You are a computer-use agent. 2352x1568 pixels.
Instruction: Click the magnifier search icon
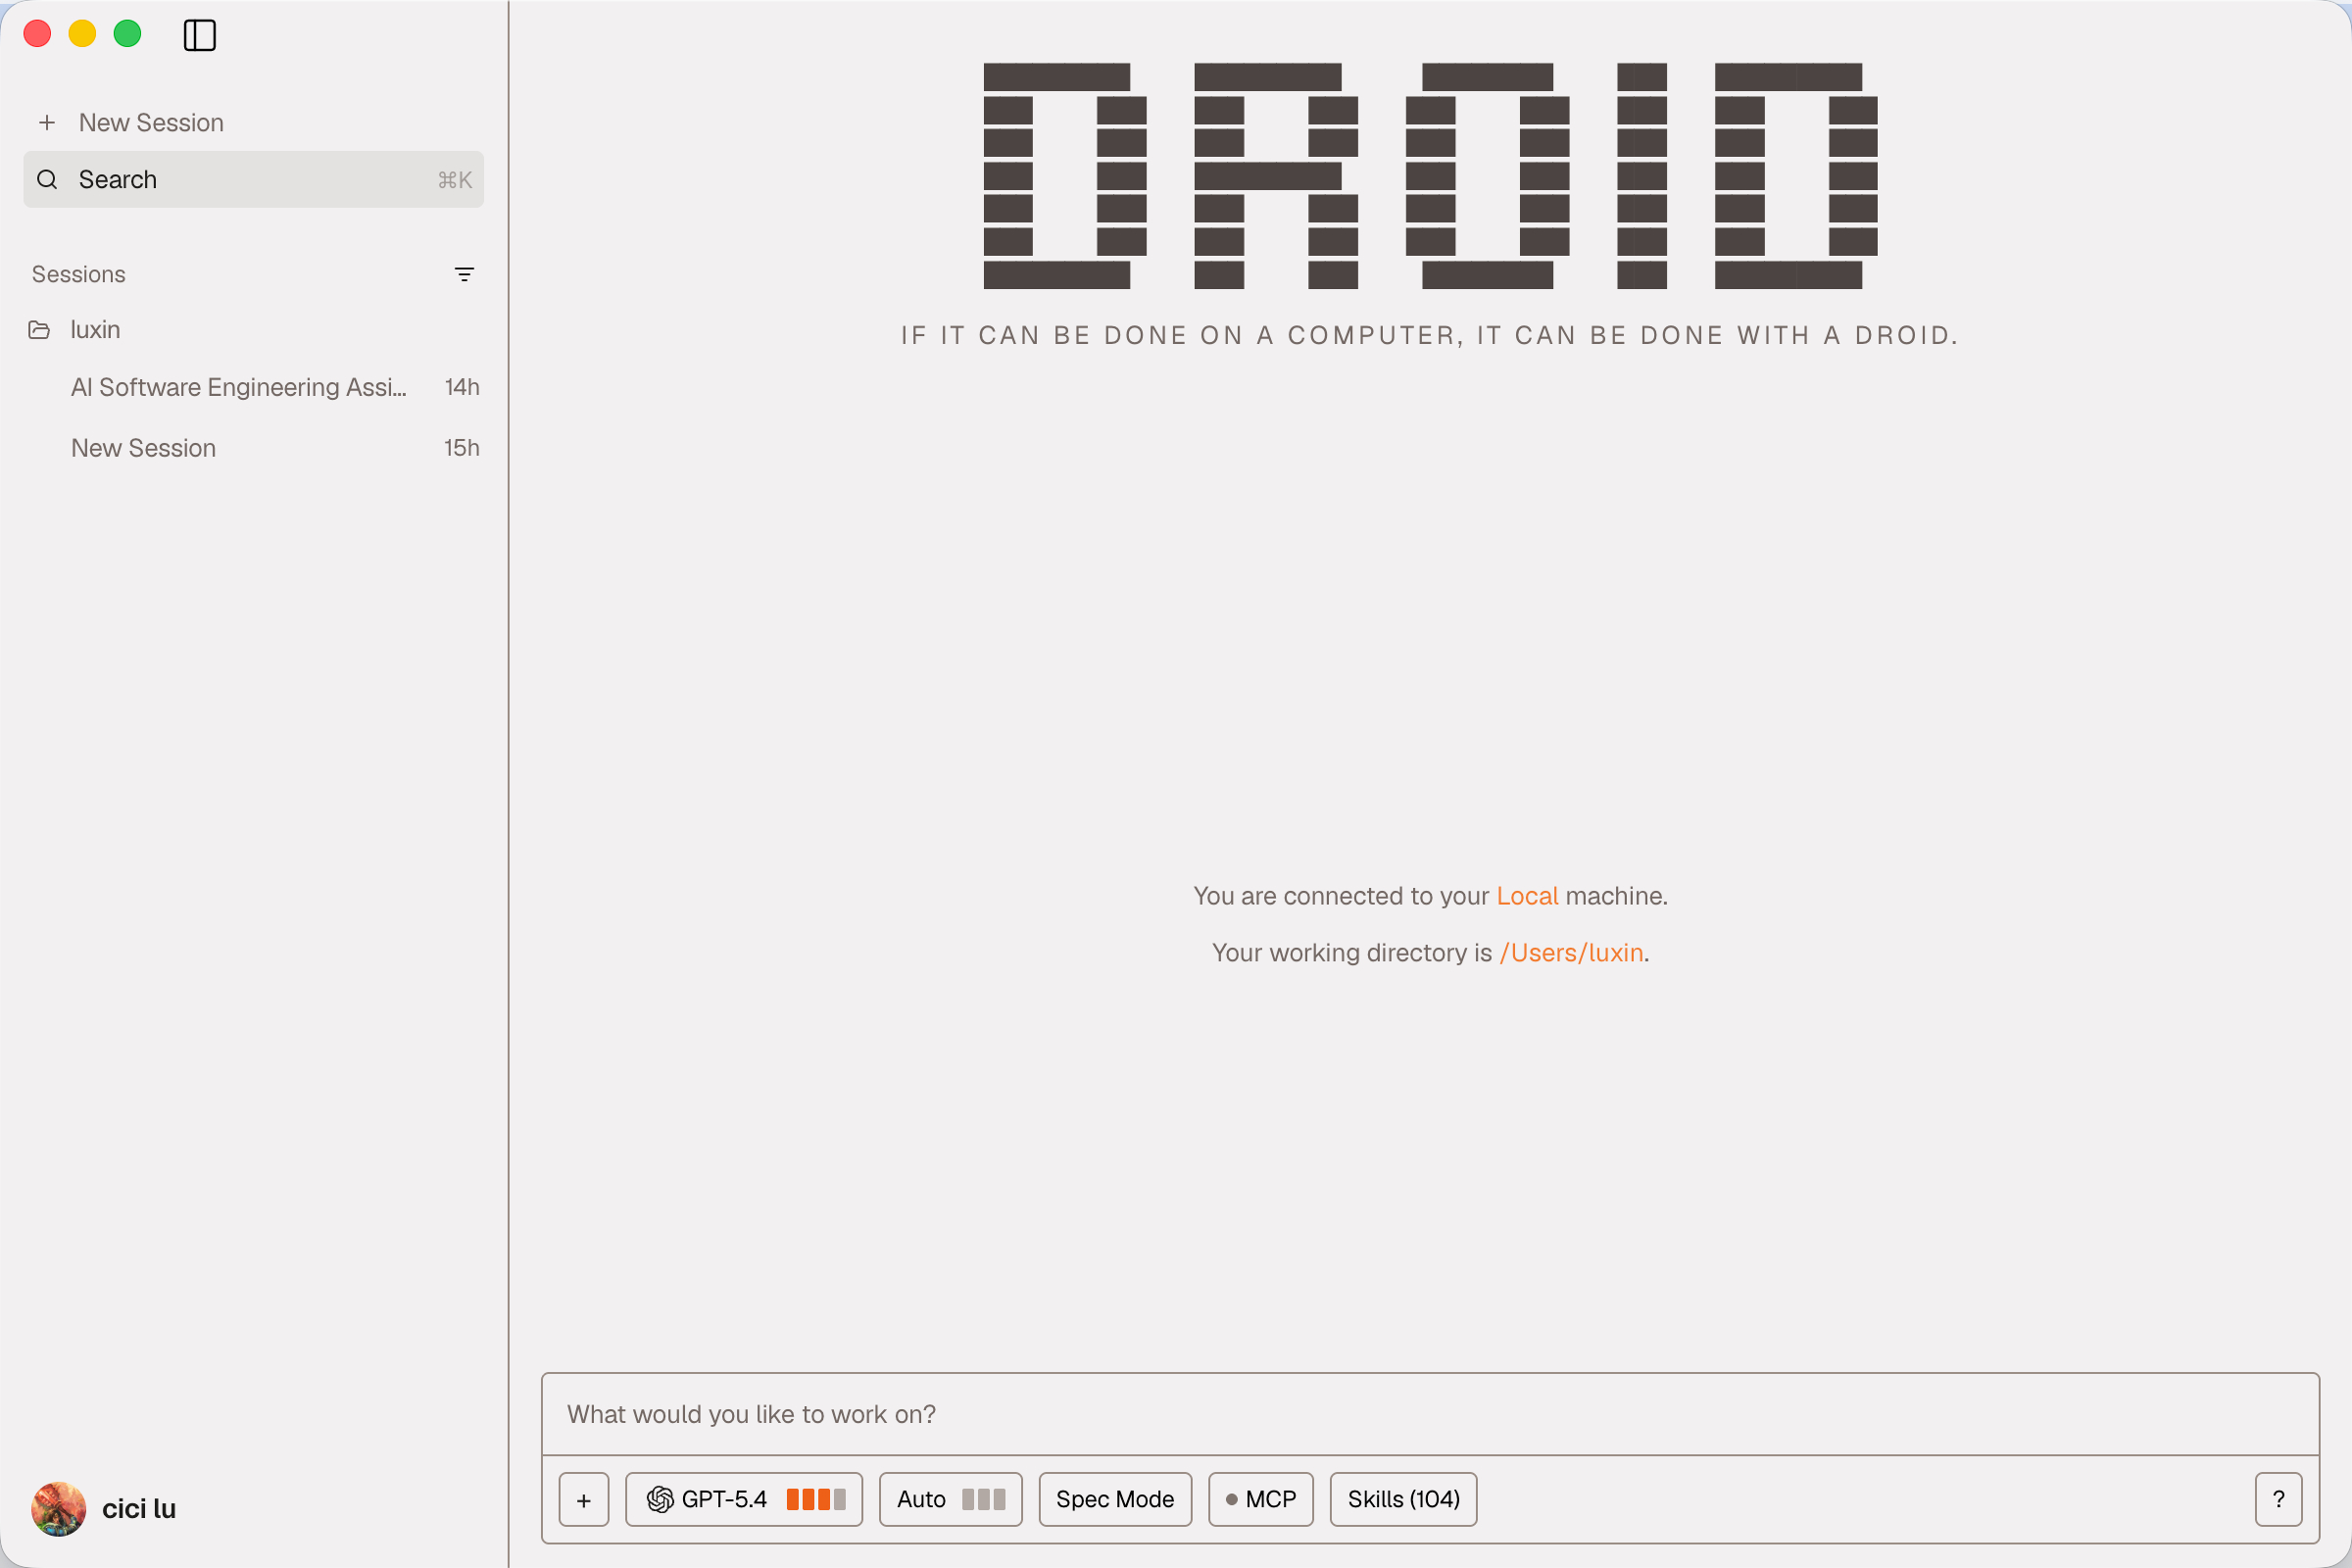[x=47, y=180]
